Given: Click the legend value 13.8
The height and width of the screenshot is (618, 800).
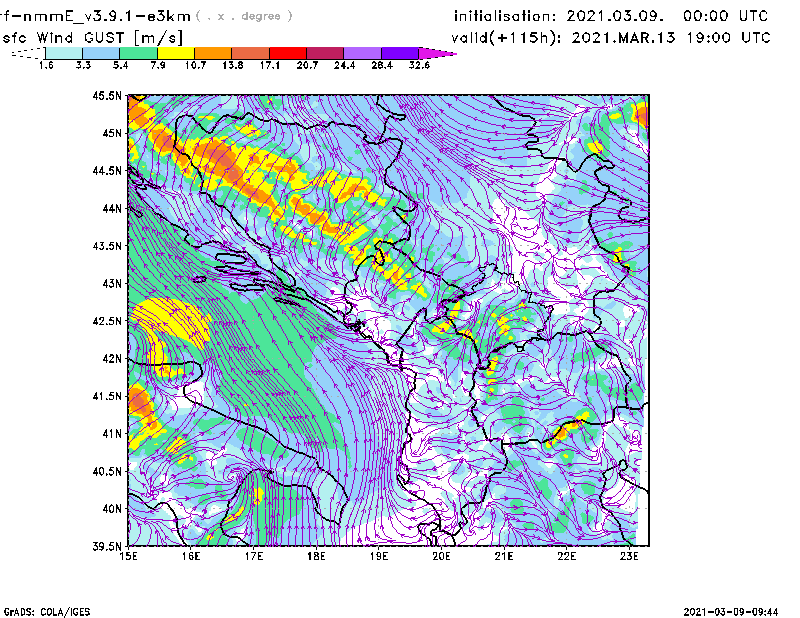Looking at the screenshot, I should point(233,65).
